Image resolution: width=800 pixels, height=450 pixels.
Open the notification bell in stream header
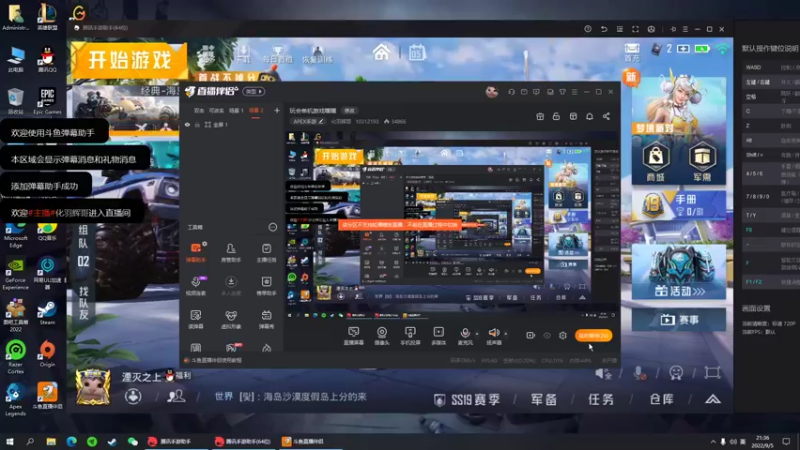[589, 116]
